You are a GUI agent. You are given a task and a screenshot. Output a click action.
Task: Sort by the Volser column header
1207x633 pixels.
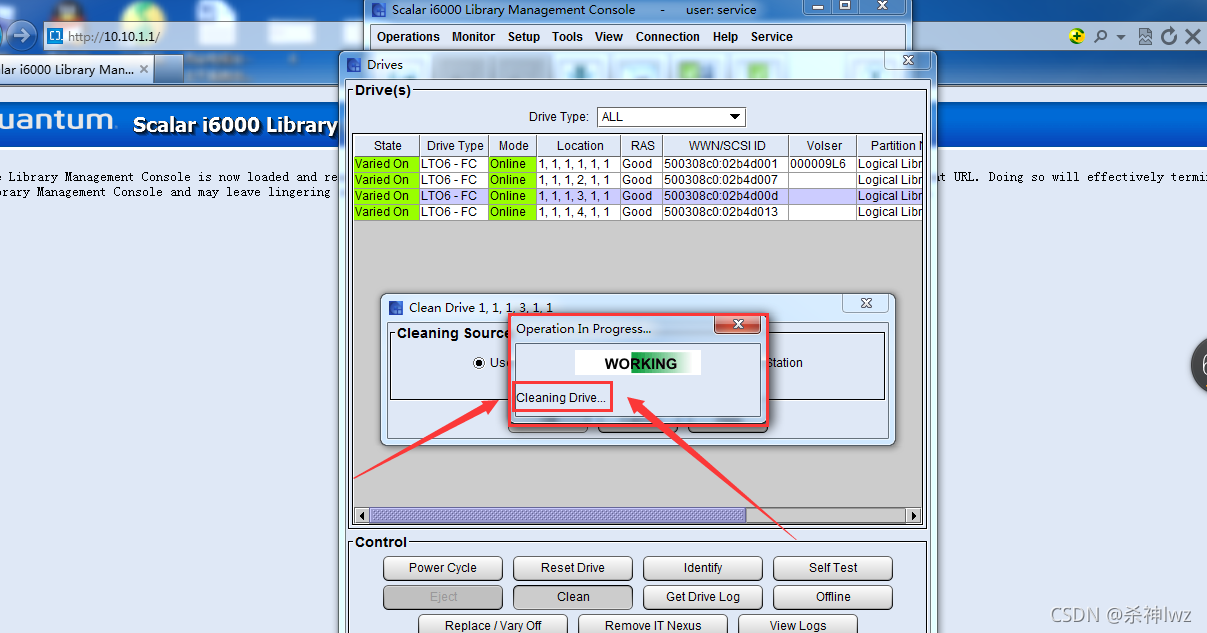point(823,146)
